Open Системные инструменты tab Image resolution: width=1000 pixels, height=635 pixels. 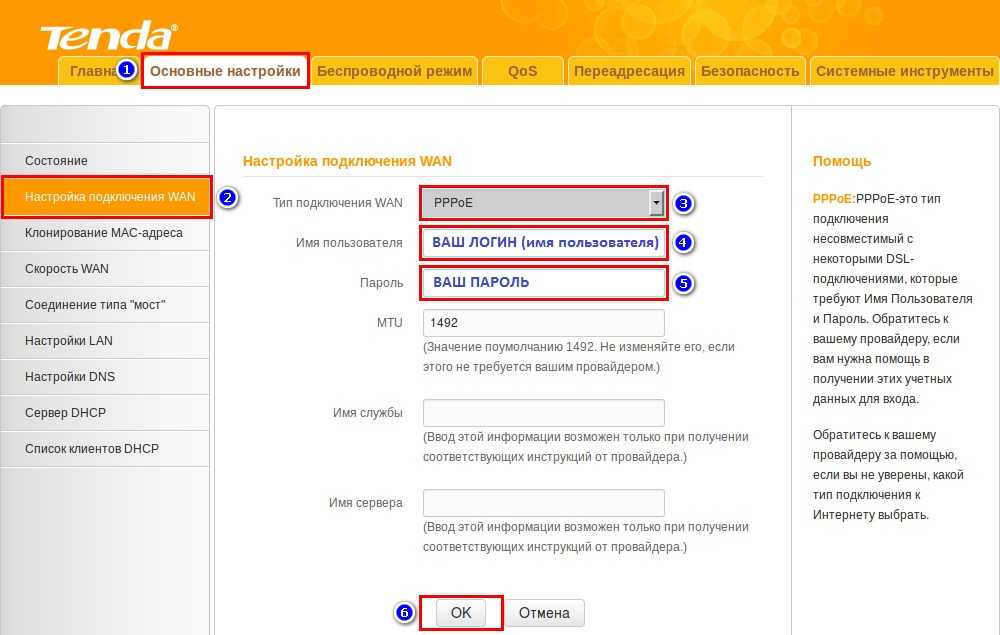(904, 71)
